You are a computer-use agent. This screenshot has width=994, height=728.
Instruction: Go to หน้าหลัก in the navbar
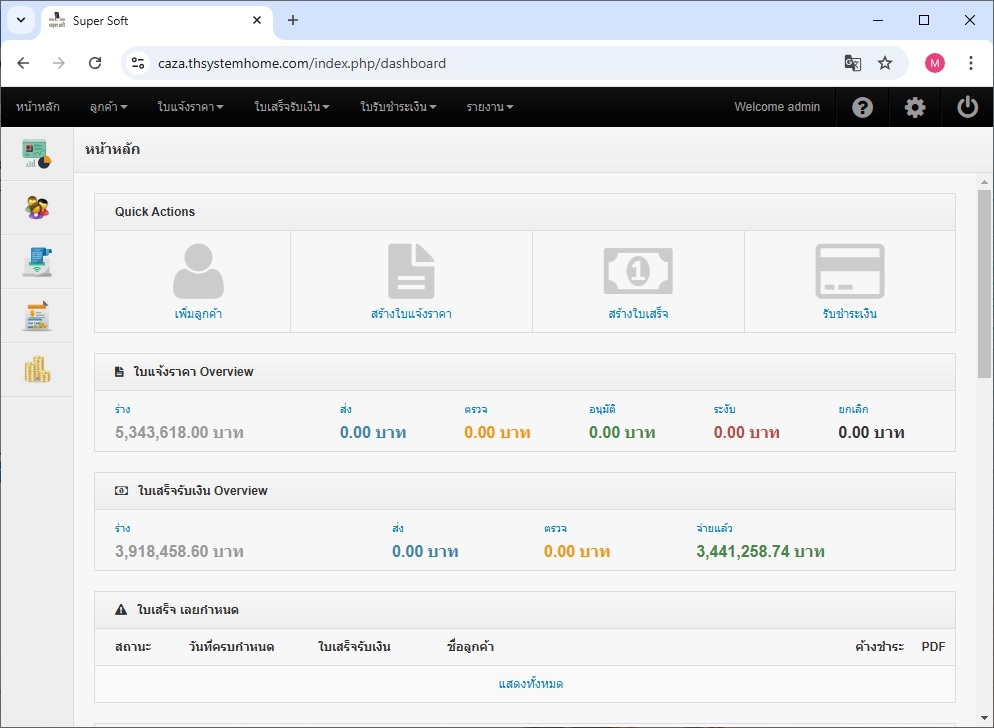(37, 107)
